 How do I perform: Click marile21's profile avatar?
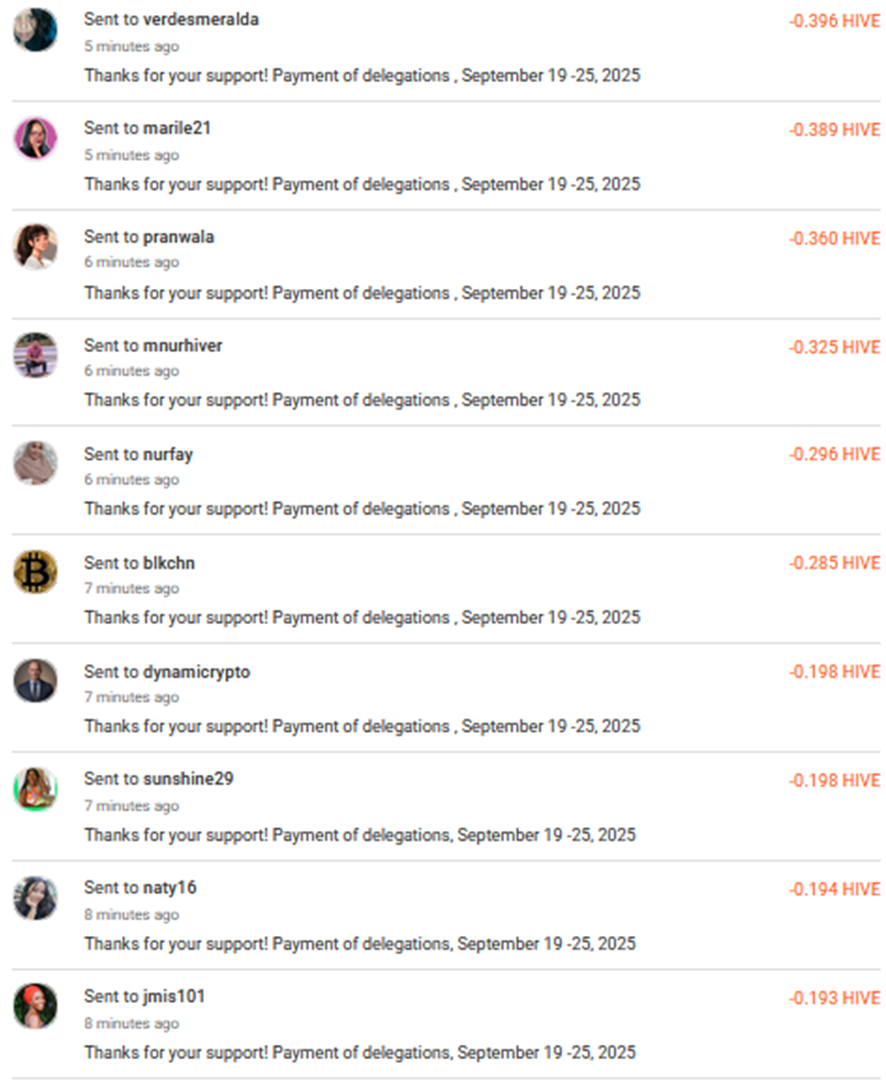tap(35, 138)
